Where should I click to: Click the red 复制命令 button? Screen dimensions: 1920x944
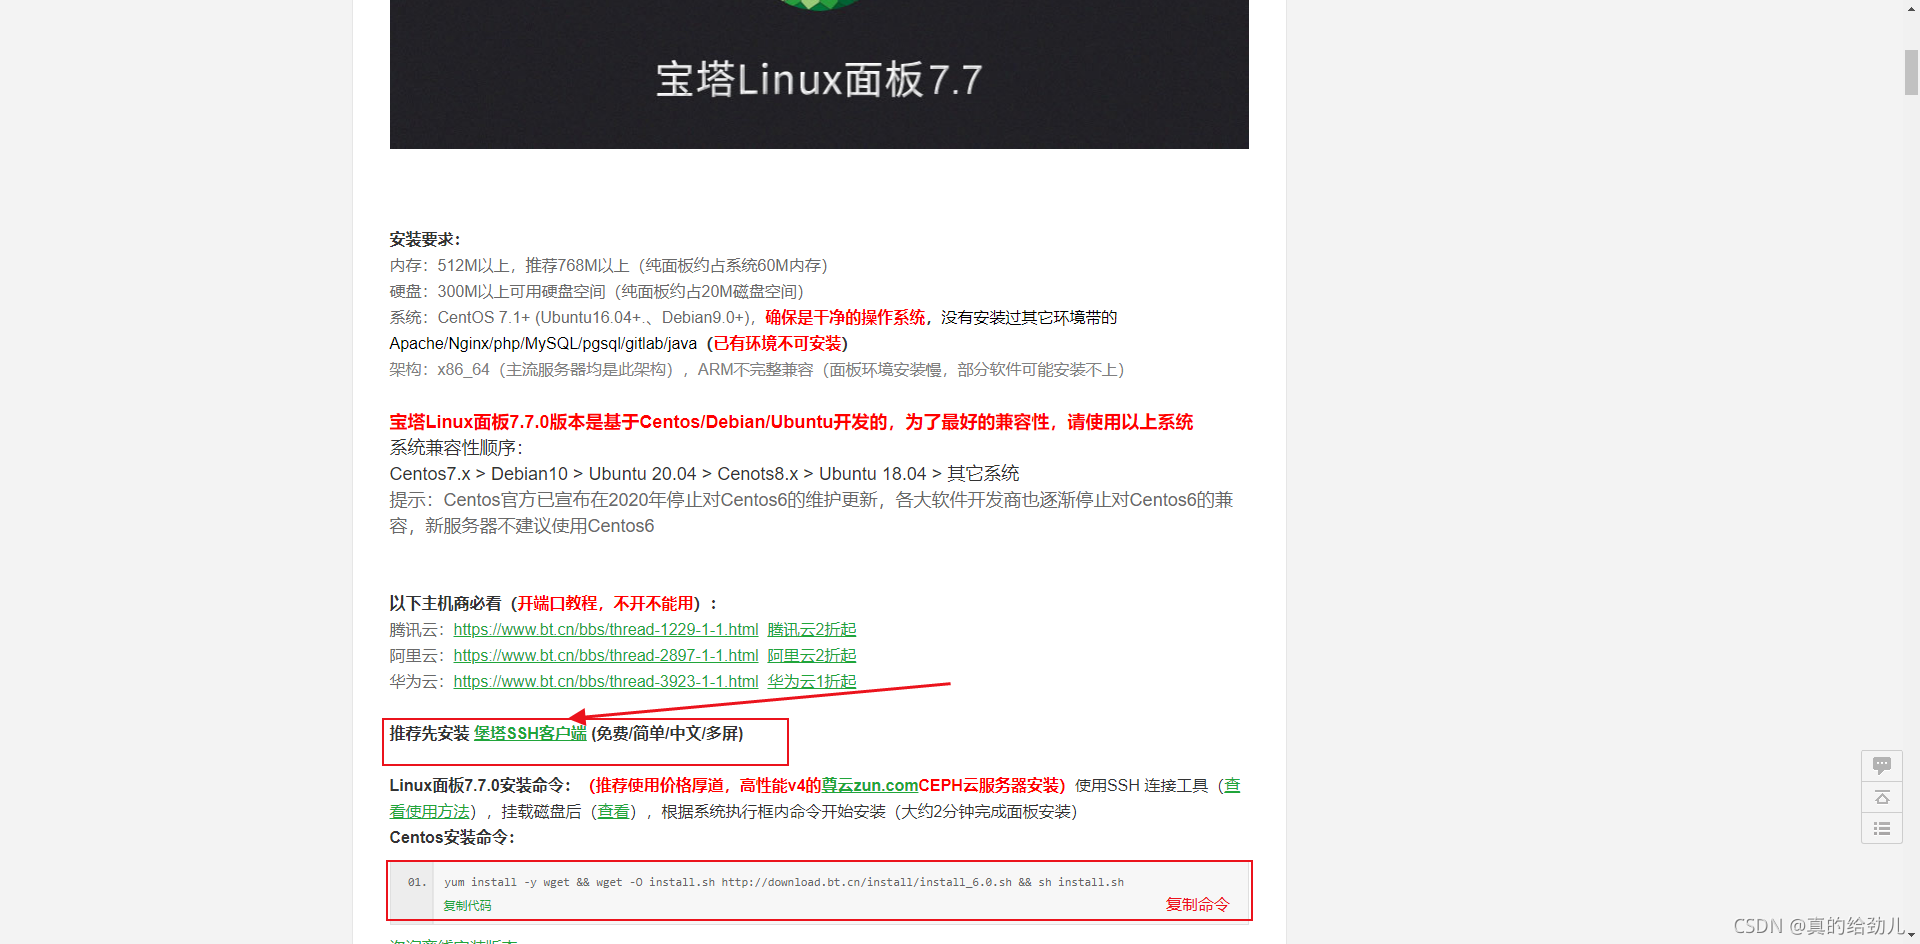1197,905
